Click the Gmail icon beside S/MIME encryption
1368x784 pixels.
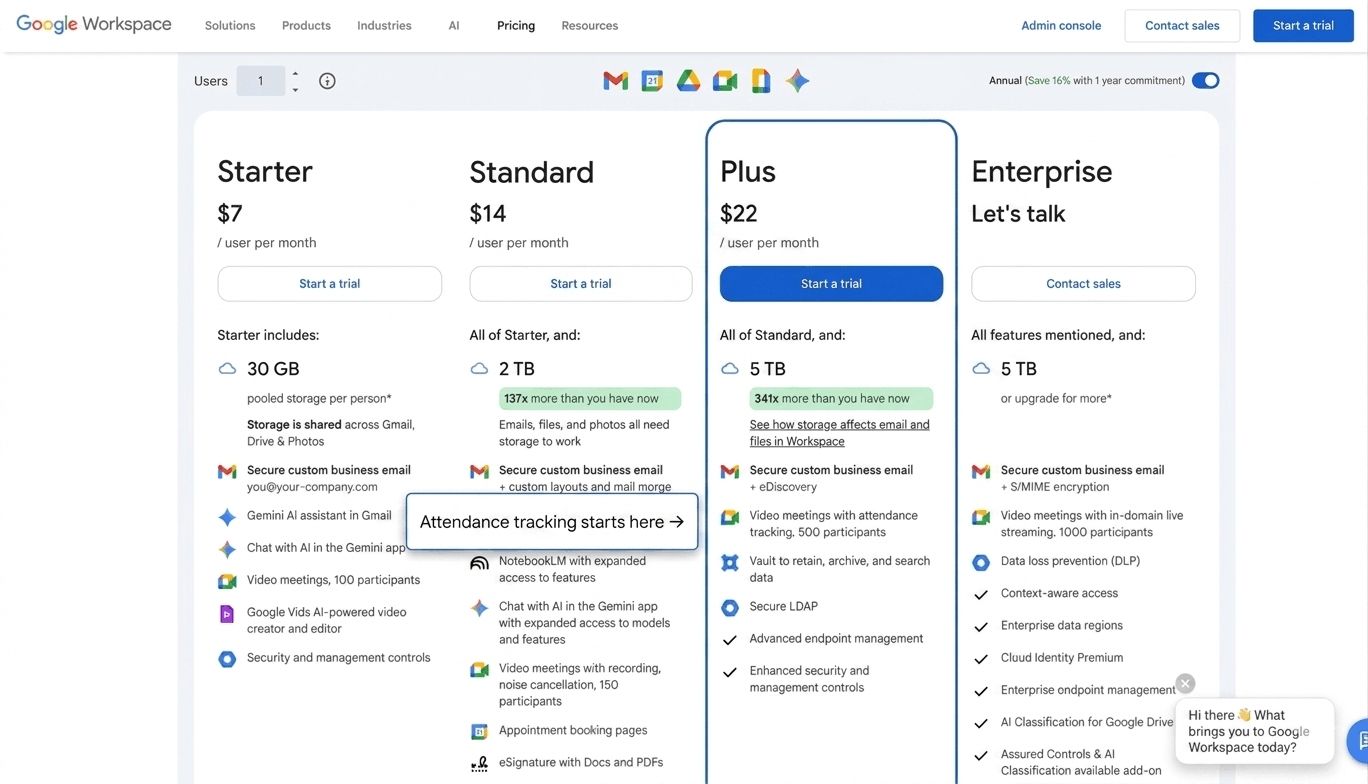point(981,471)
